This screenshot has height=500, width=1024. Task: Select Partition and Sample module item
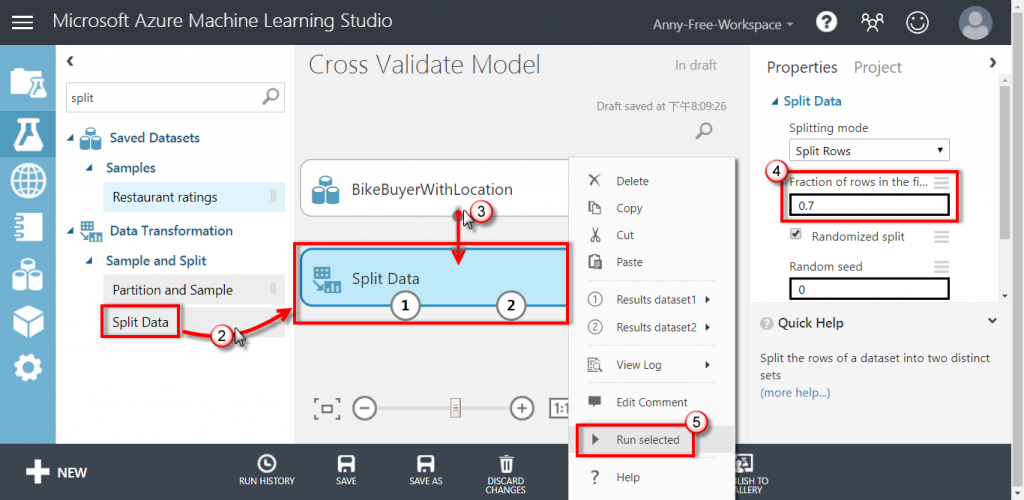(x=194, y=289)
